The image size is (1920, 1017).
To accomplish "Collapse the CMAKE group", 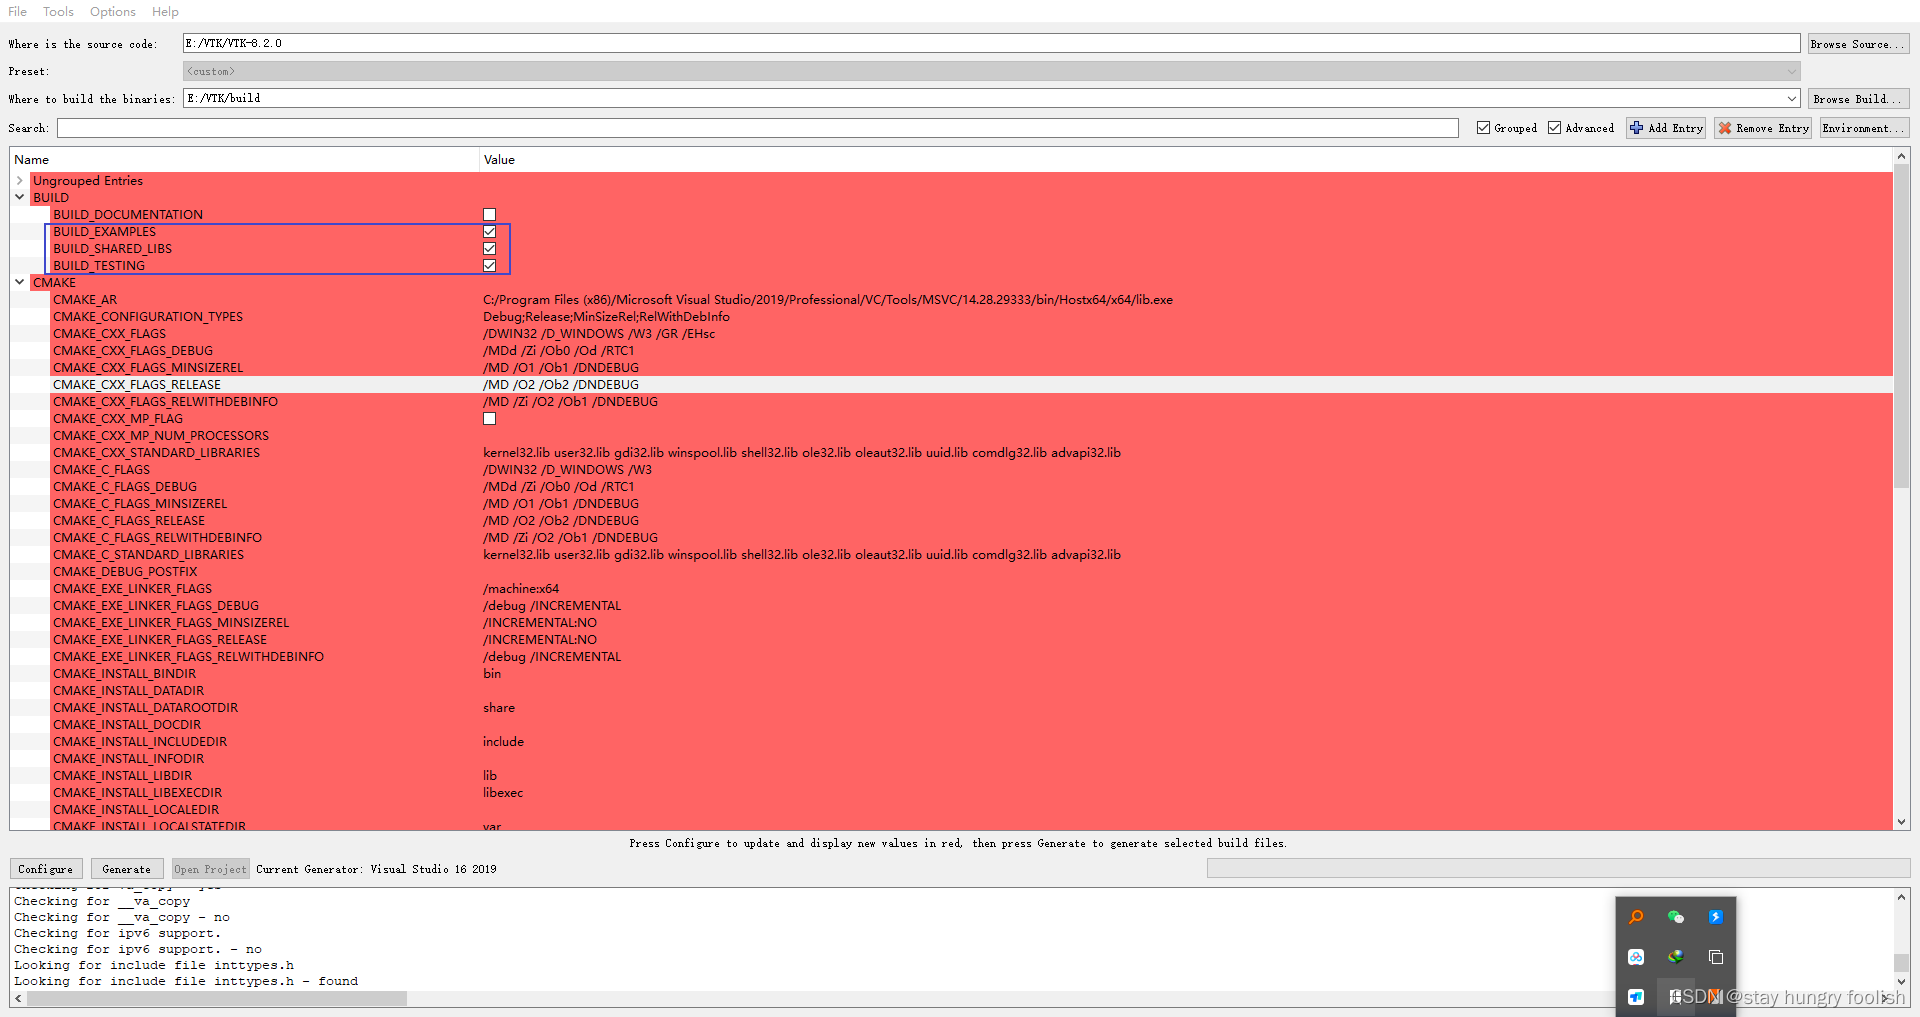I will [x=20, y=283].
